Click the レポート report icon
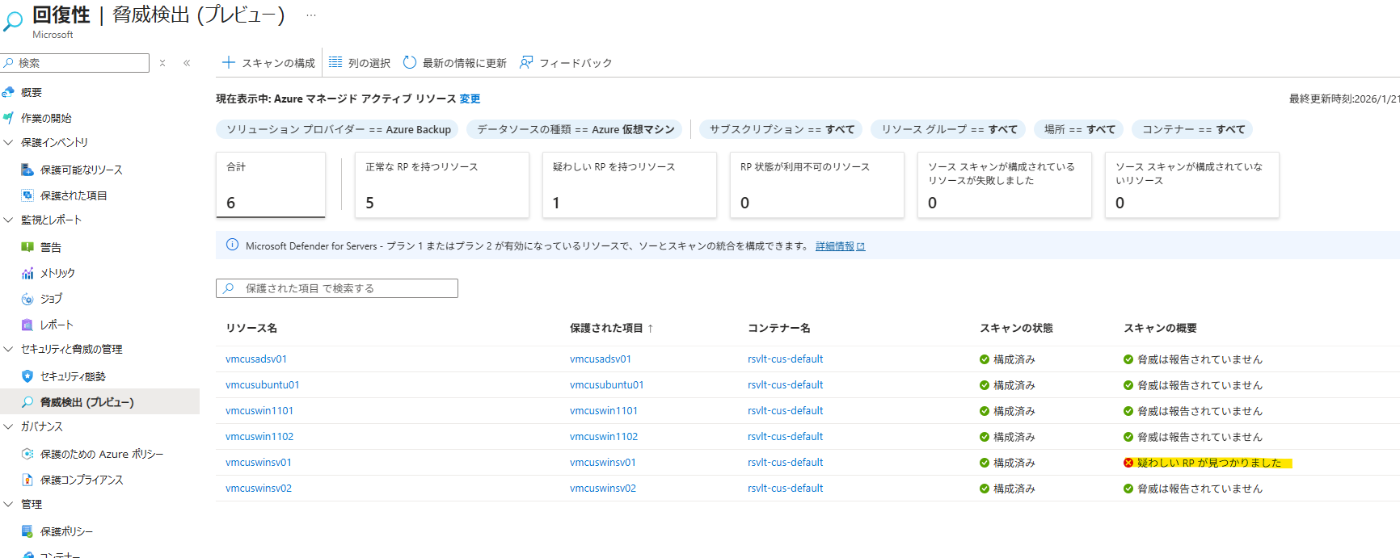Viewport: 1400px width, 558px height. (x=28, y=325)
